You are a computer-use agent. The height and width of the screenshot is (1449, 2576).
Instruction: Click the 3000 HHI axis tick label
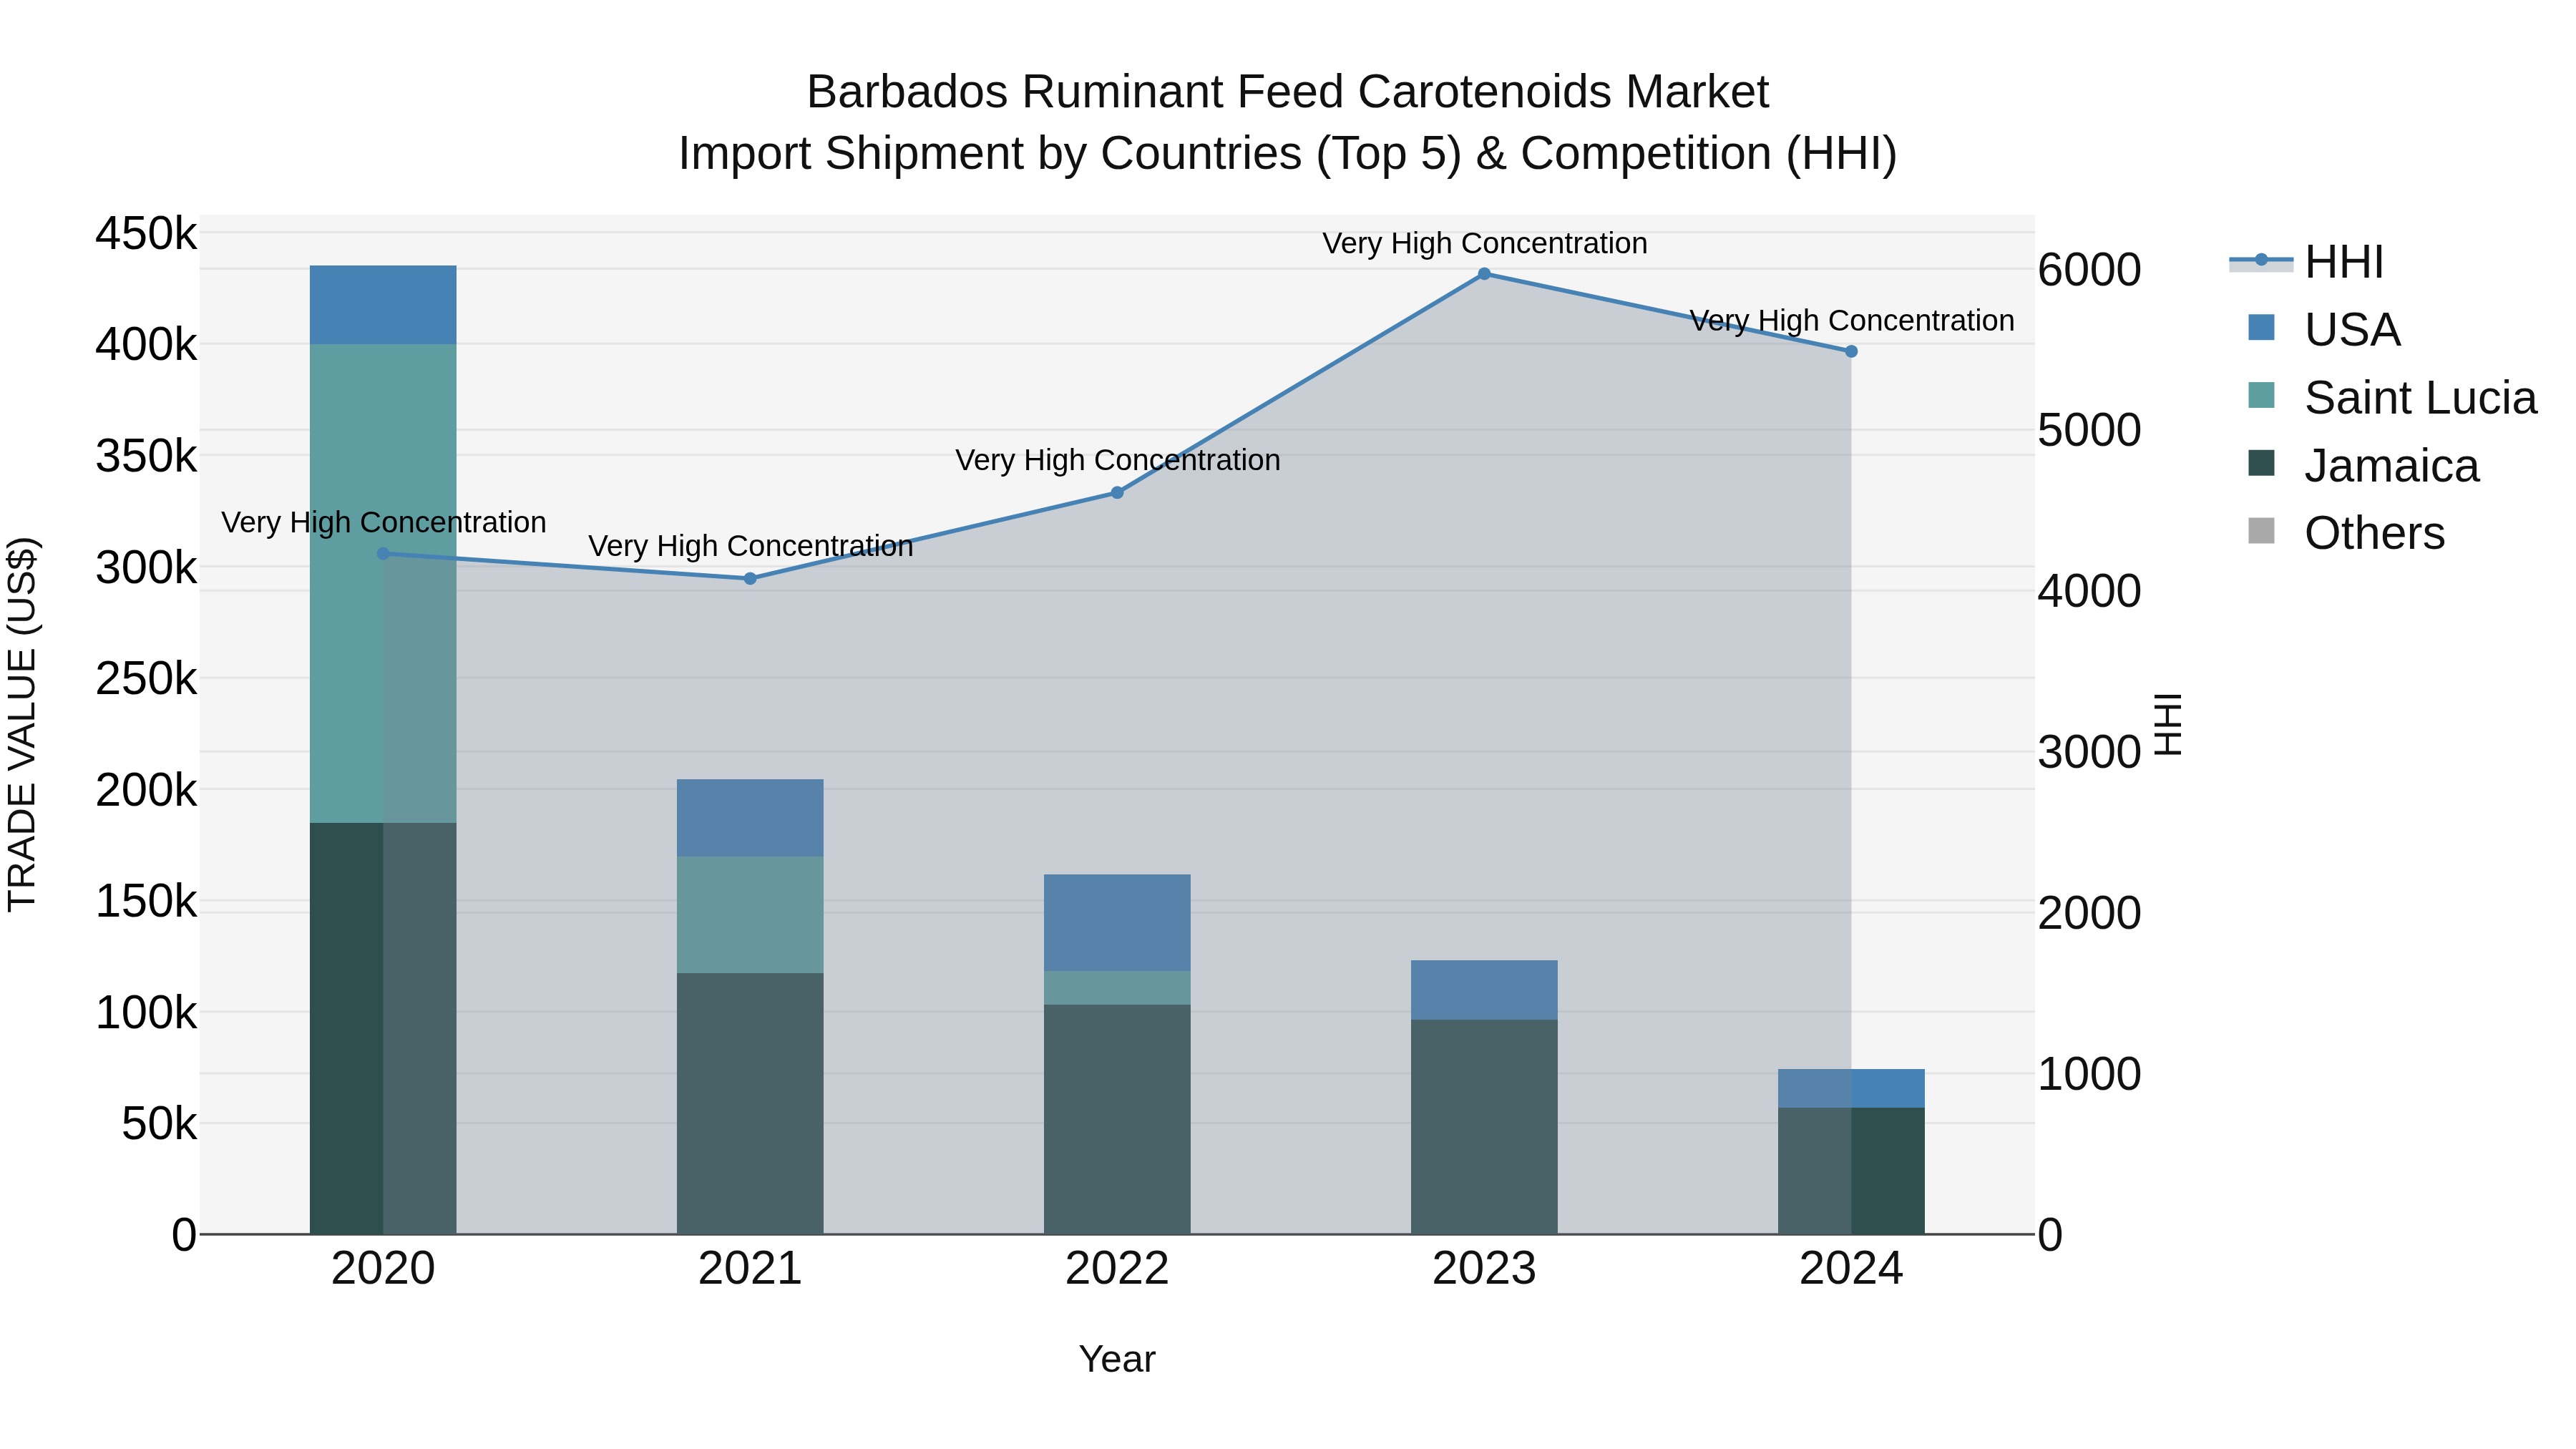pyautogui.click(x=2090, y=752)
